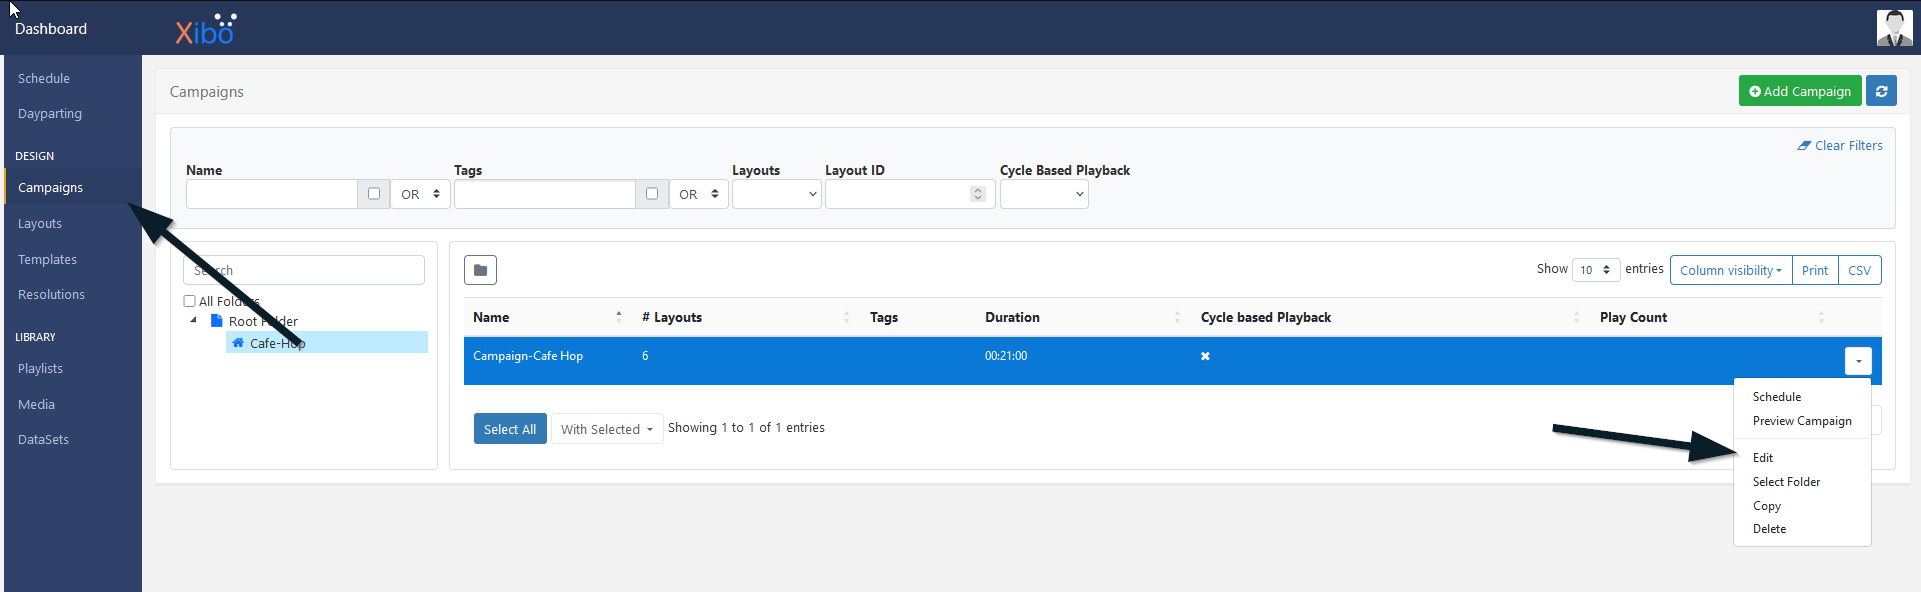Choose Delete from the row menu

[1769, 529]
